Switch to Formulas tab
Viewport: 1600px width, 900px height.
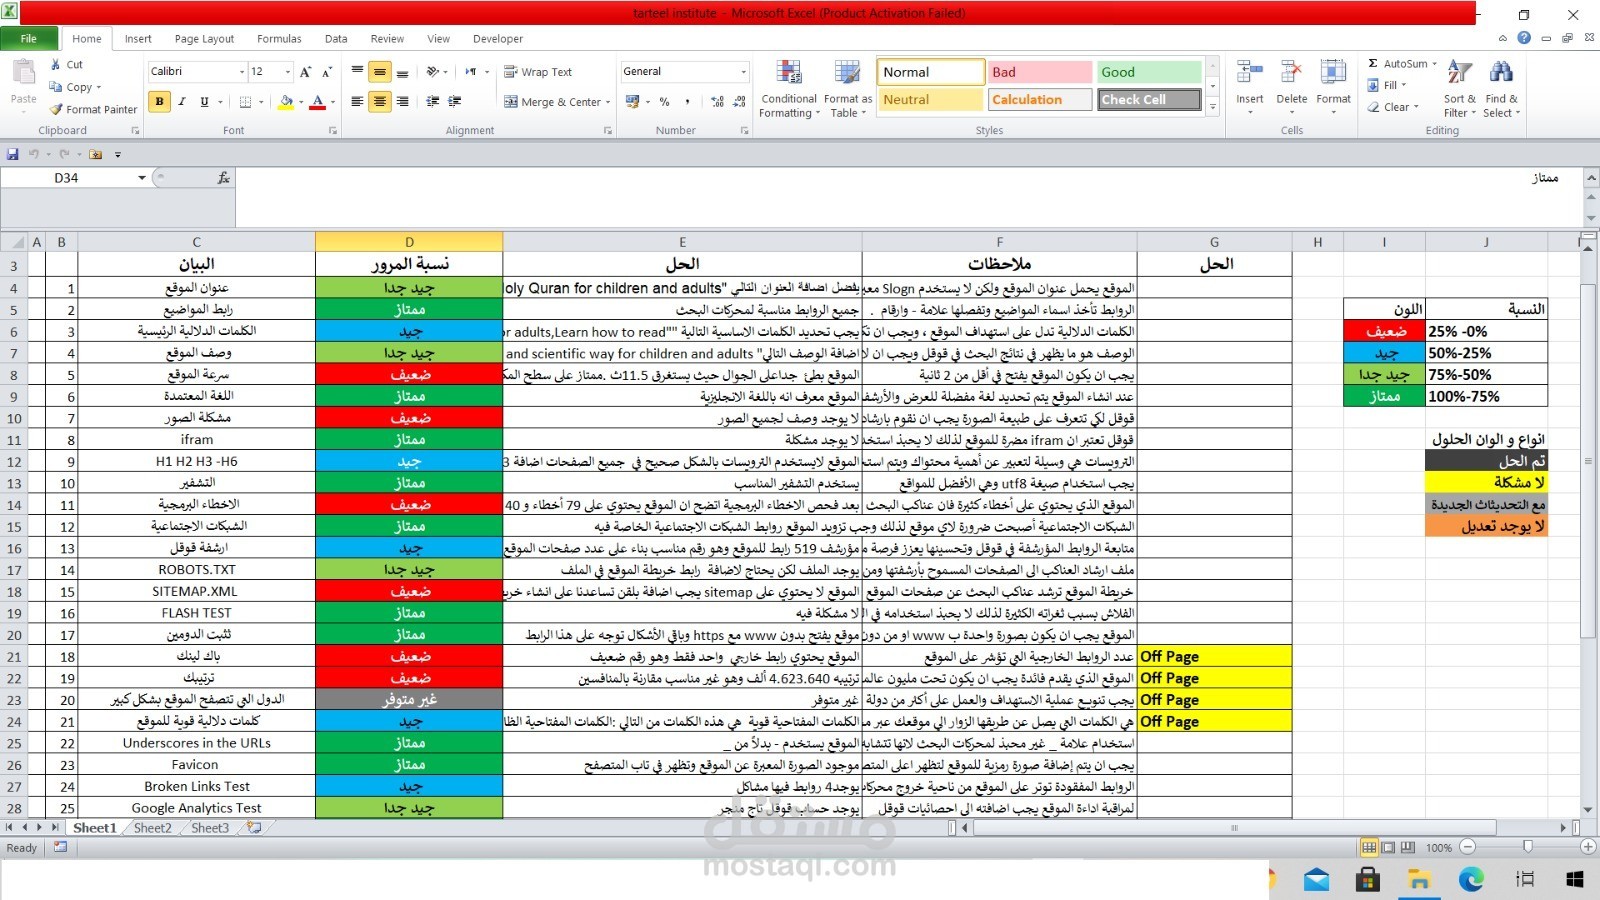[279, 39]
